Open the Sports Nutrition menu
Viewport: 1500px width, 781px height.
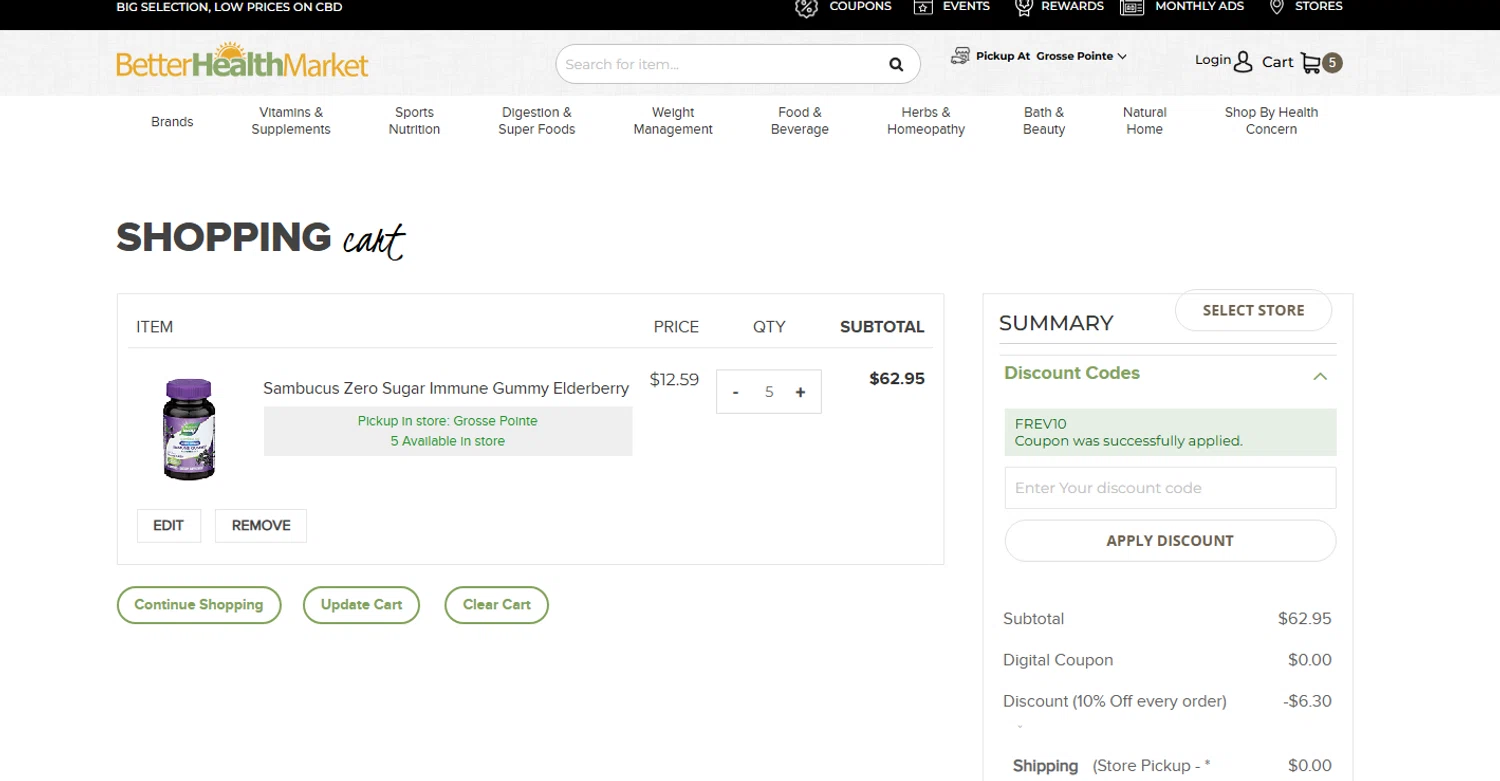coord(414,121)
